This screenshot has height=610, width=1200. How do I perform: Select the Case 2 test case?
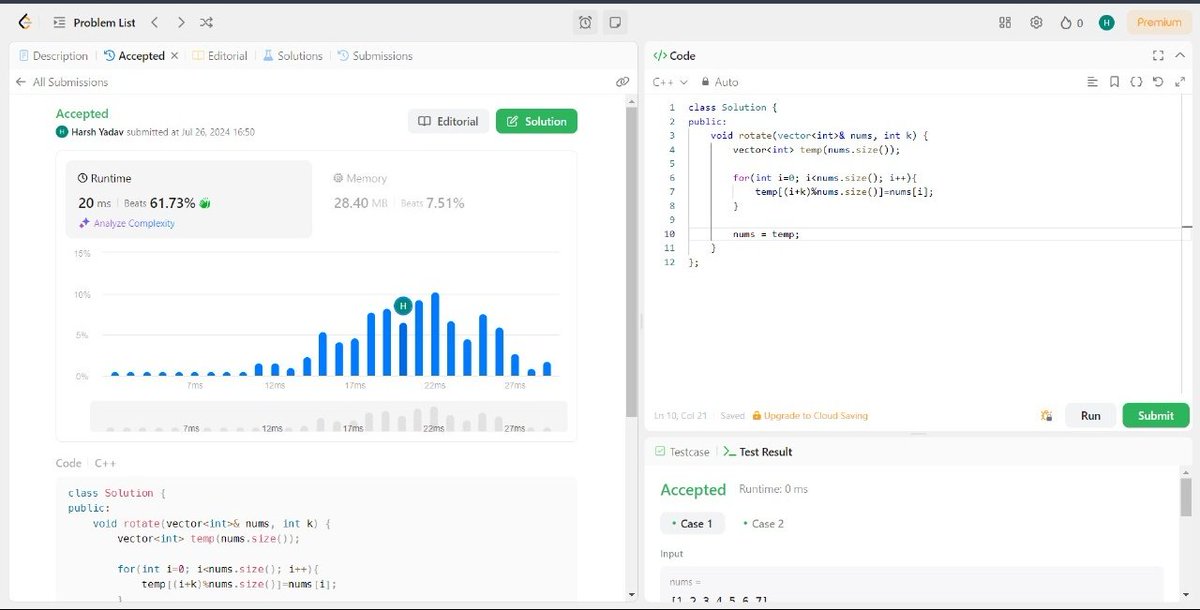point(764,523)
